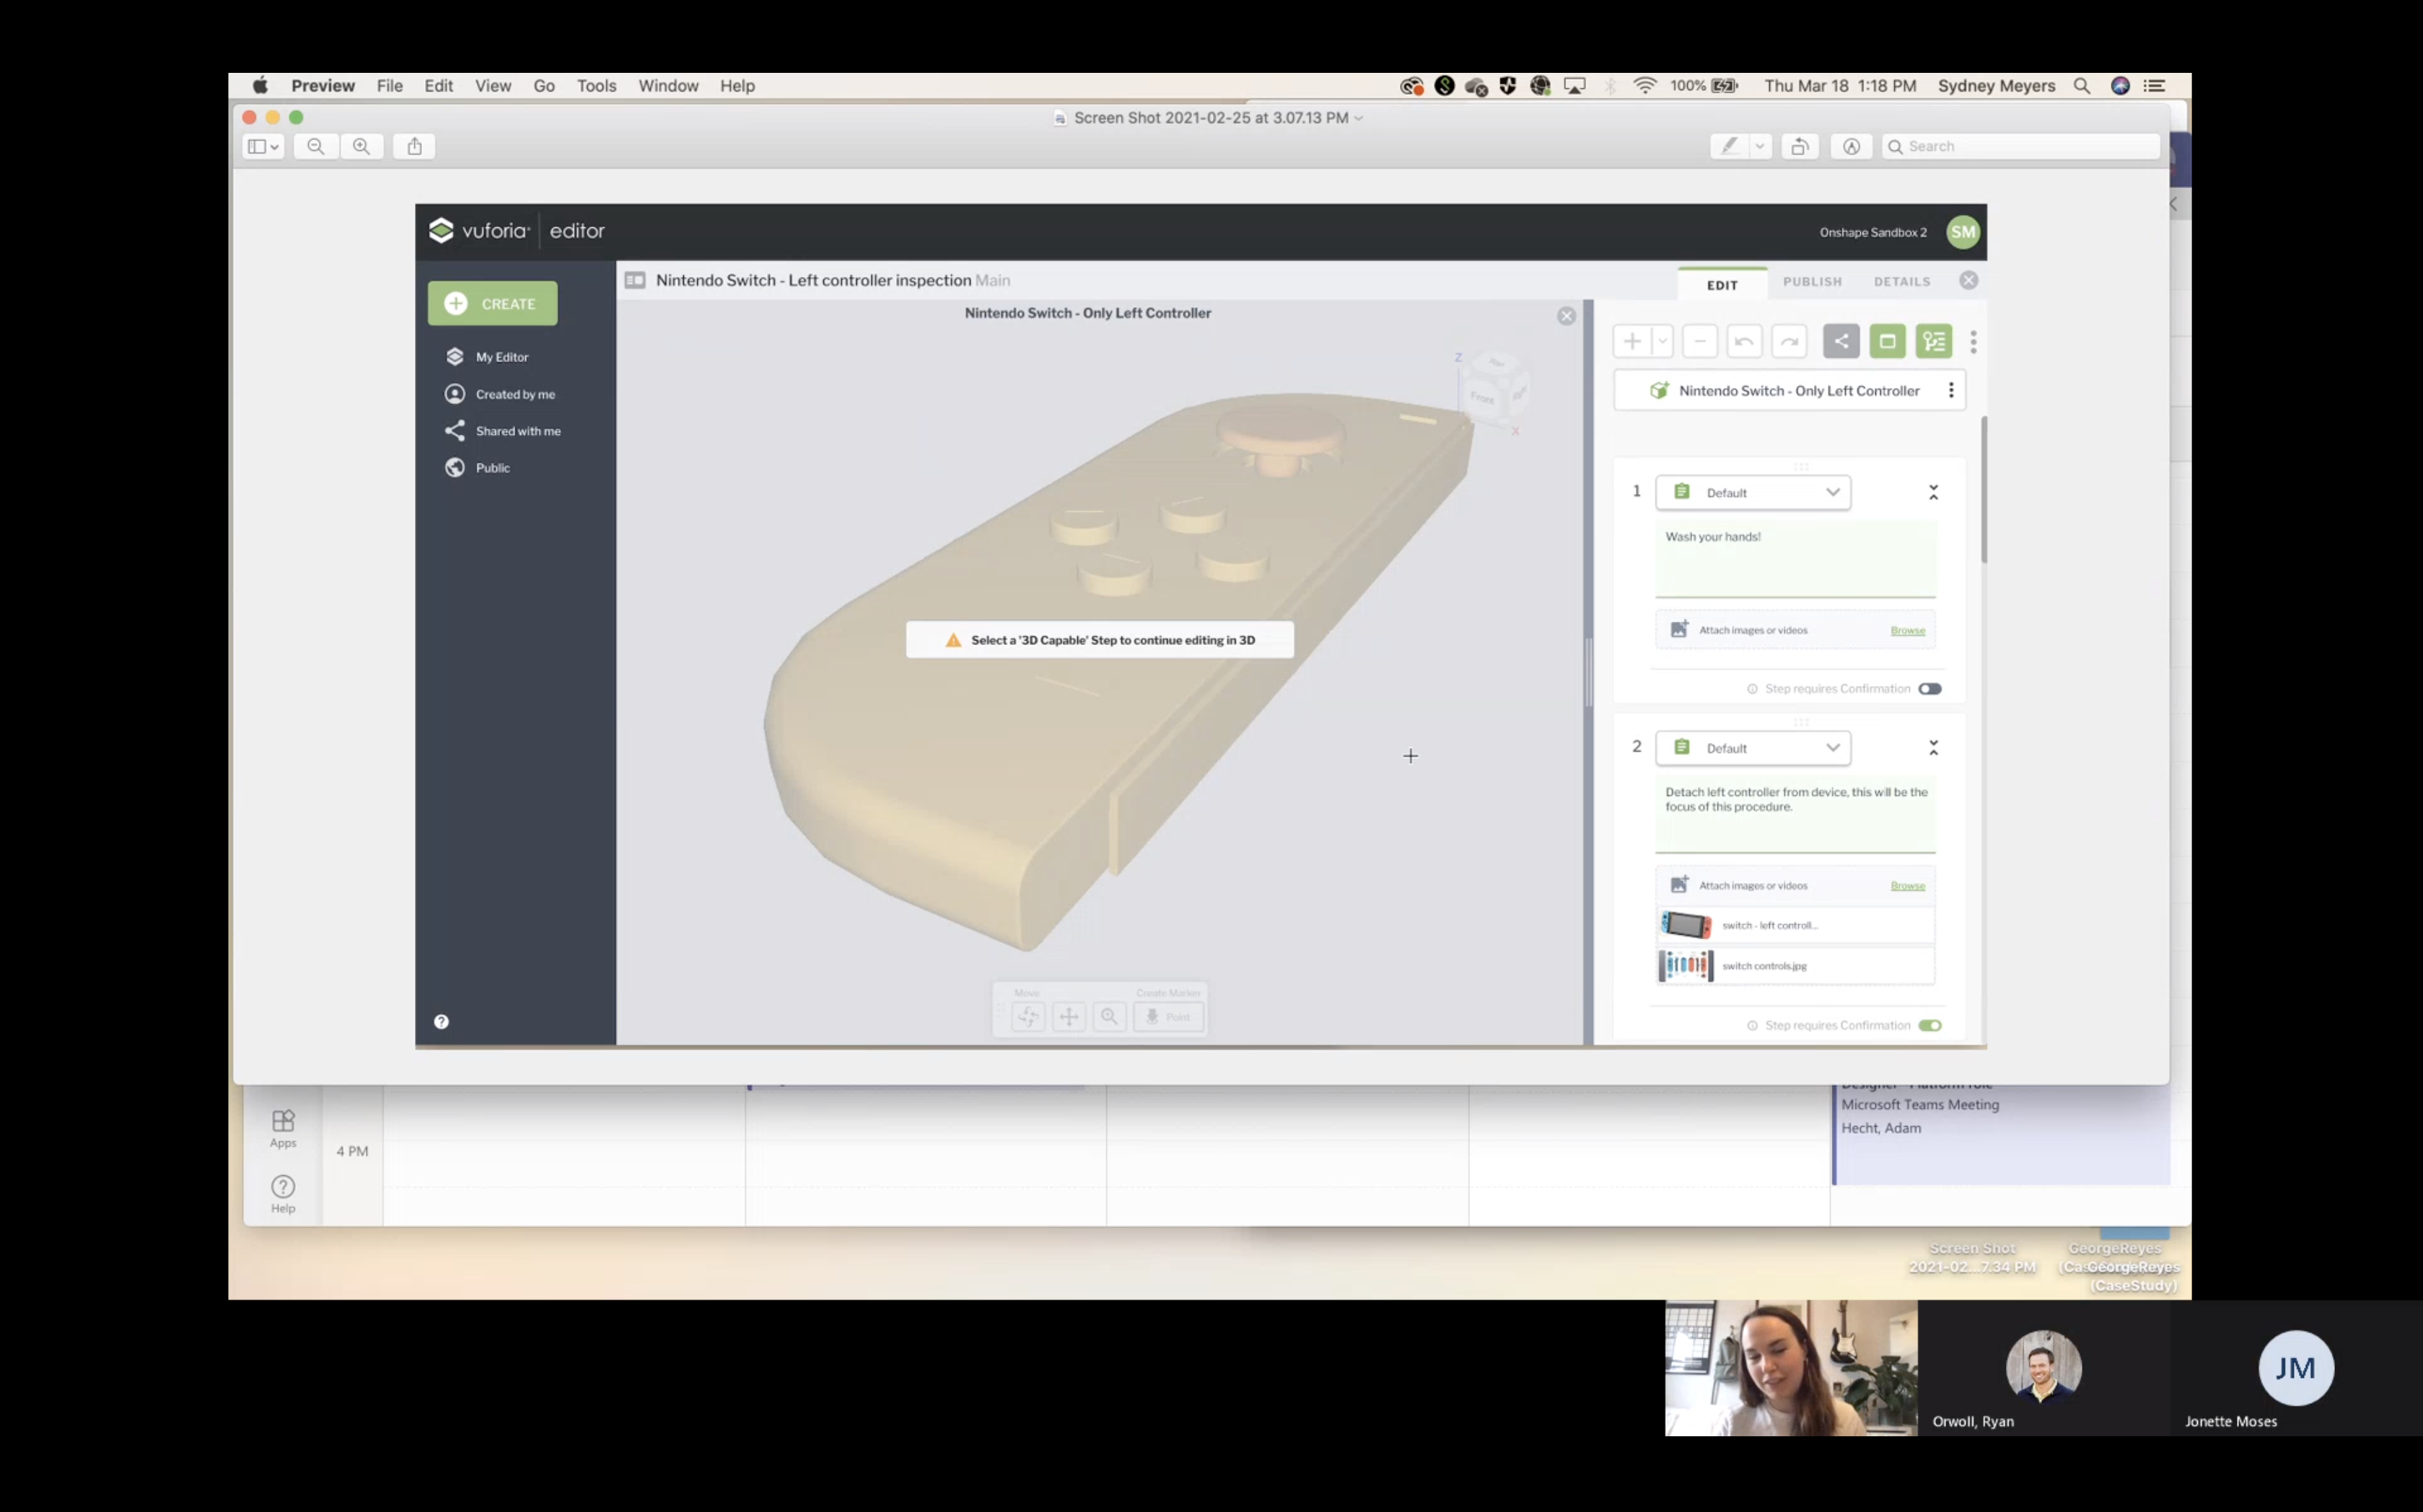Click the green step list view icon
This screenshot has width=2423, height=1512.
(x=1933, y=341)
